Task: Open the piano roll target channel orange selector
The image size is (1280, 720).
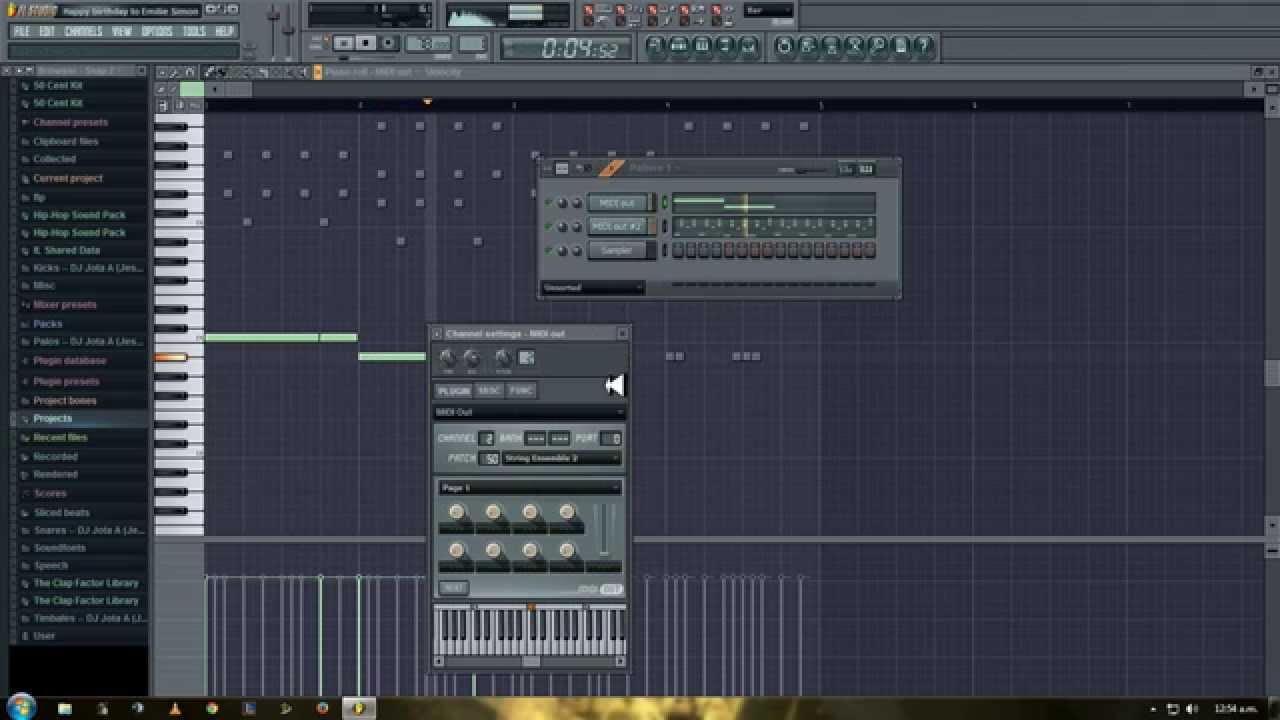Action: pyautogui.click(x=318, y=72)
